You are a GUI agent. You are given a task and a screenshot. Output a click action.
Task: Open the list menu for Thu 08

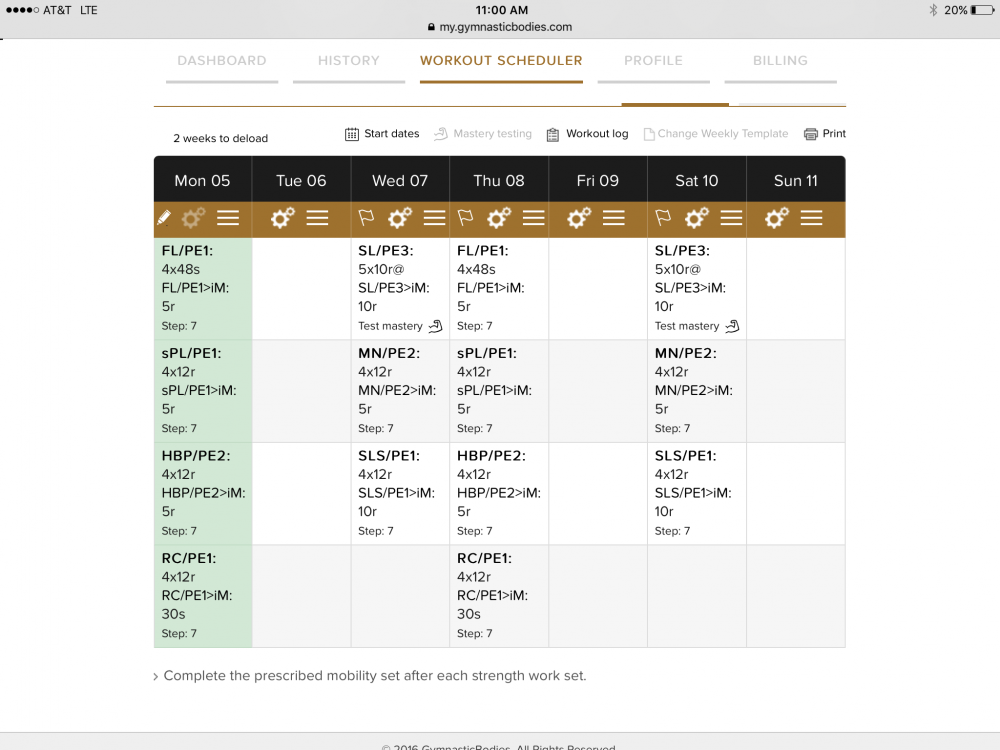534,218
